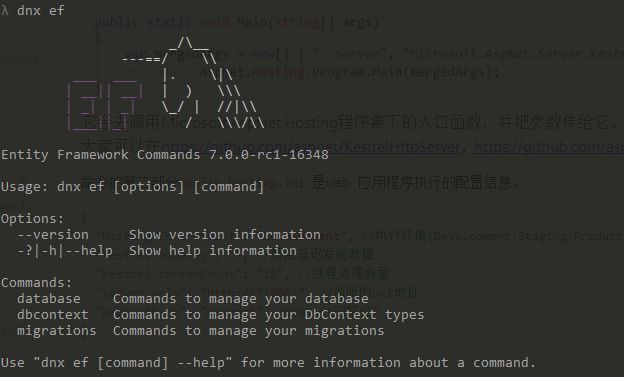
Task: Click "Commands to manage your migrations" text
Action: pyautogui.click(x=249, y=331)
